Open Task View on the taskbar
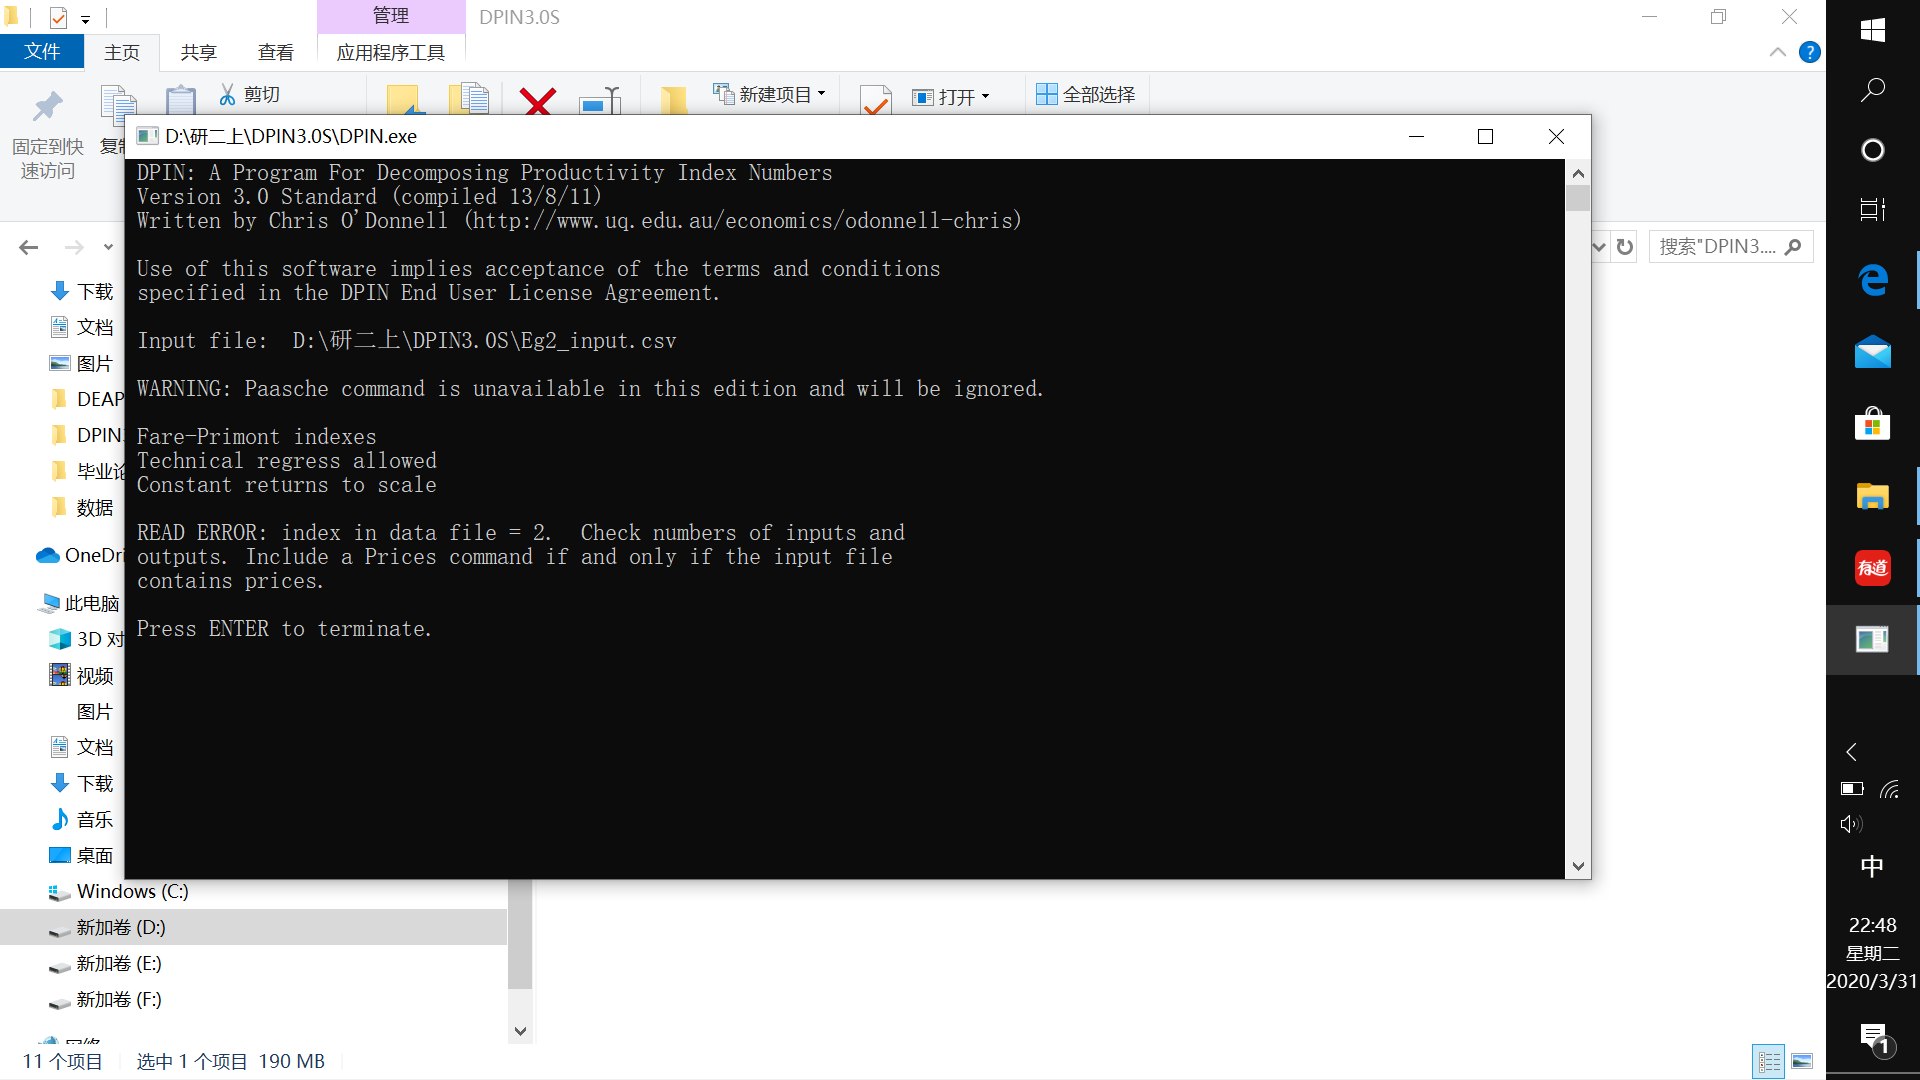The height and width of the screenshot is (1080, 1920). pos(1873,209)
